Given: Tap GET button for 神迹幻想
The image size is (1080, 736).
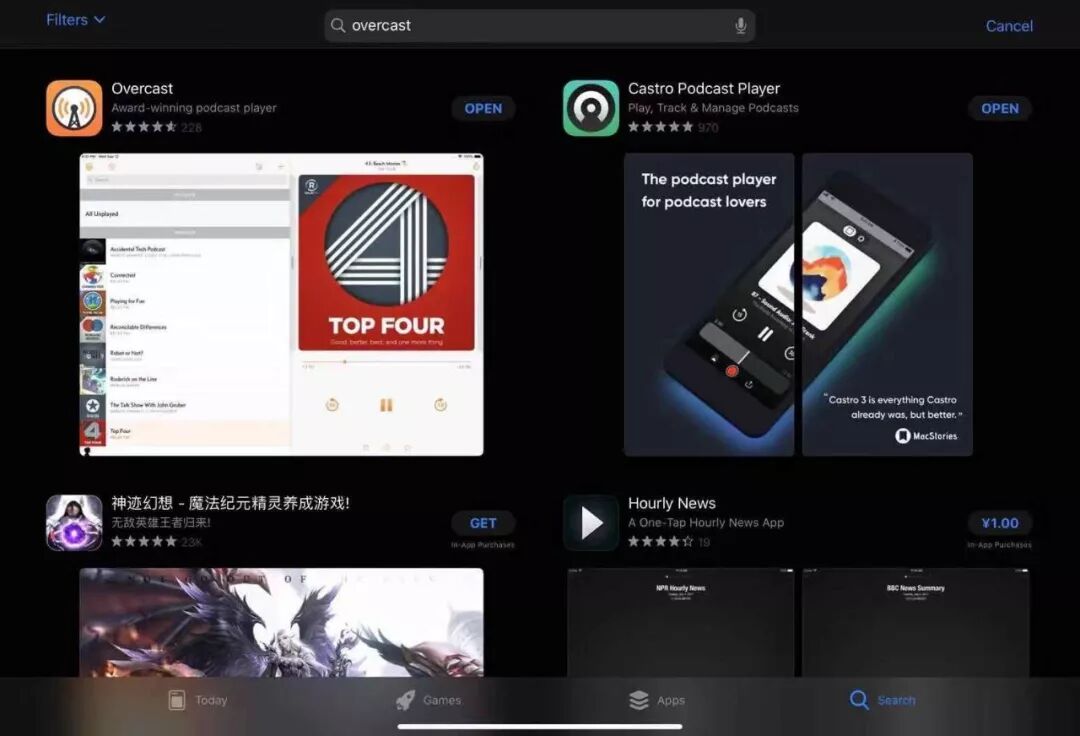Looking at the screenshot, I should [x=483, y=523].
